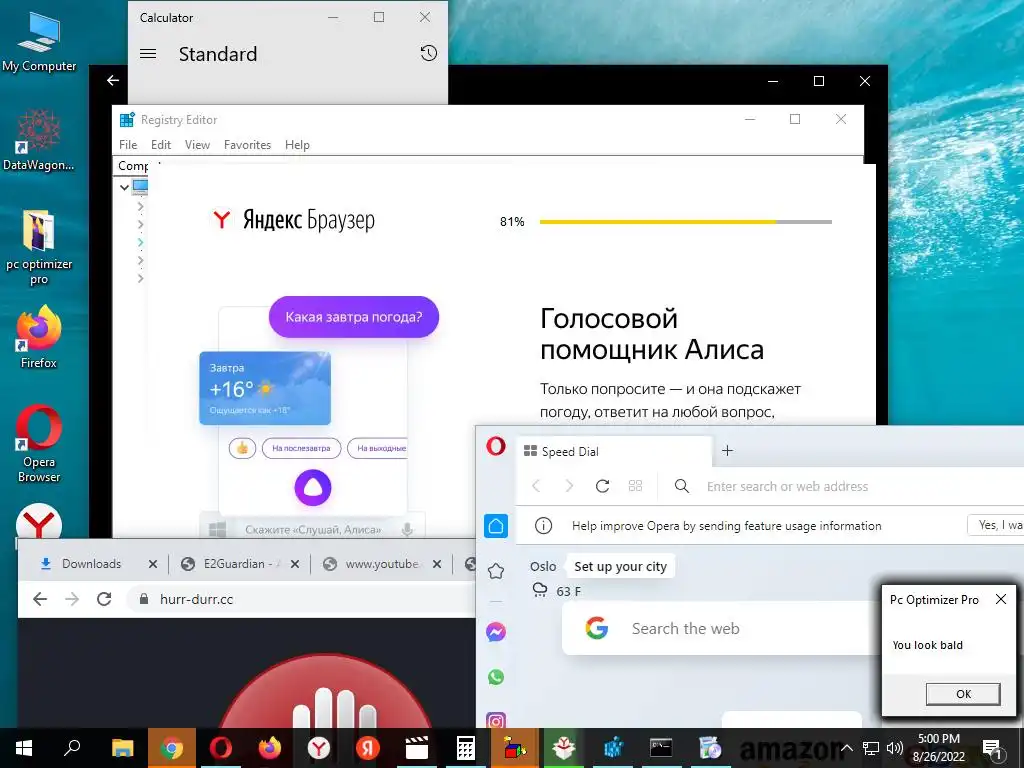
Task: Open a new tab in Opera
Action: (x=727, y=451)
